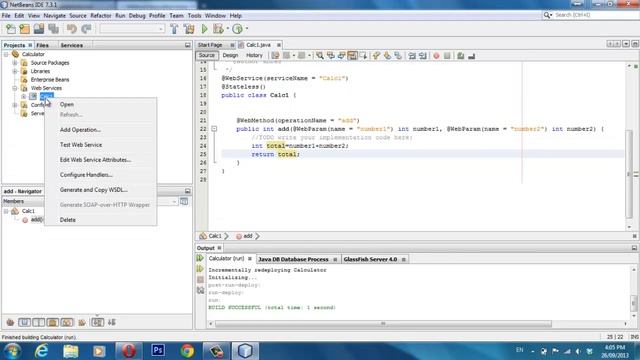Screen dimensions: 640x360
Task: Toggle the Highlight Search editor button
Action: (x=352, y=56)
